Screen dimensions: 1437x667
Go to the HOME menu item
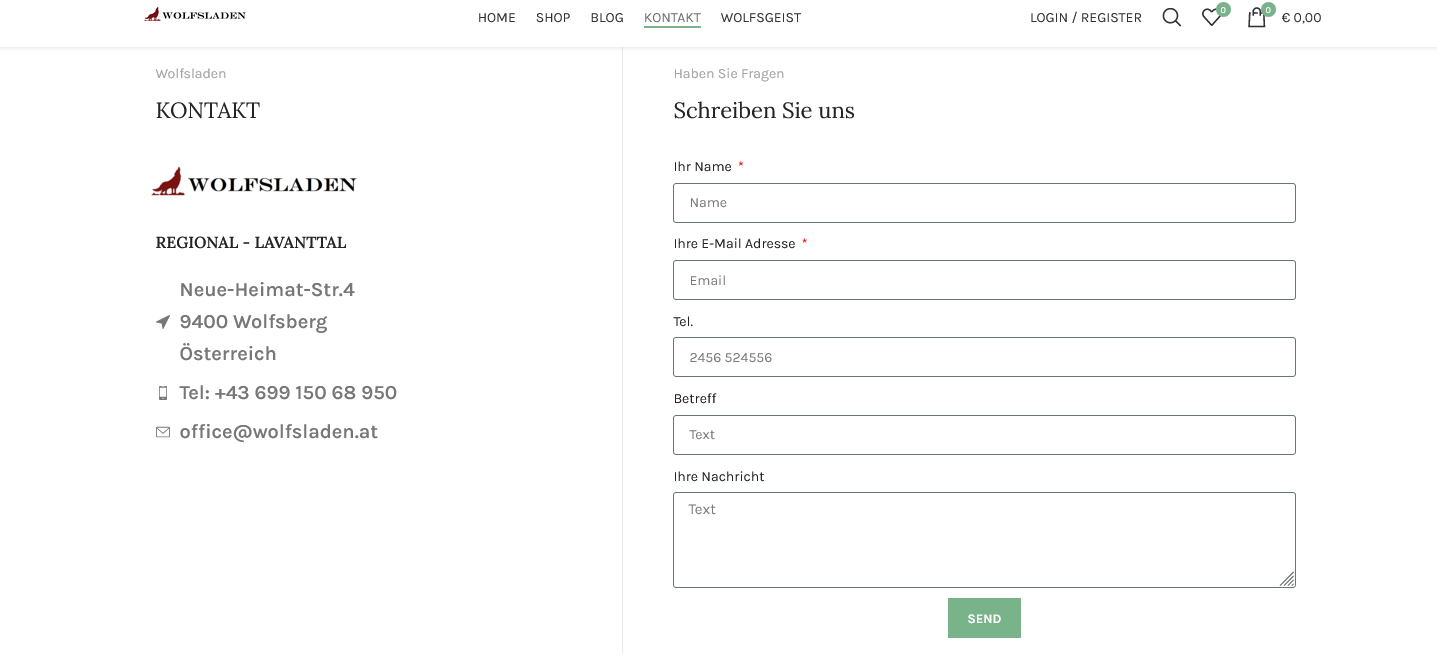(x=496, y=18)
